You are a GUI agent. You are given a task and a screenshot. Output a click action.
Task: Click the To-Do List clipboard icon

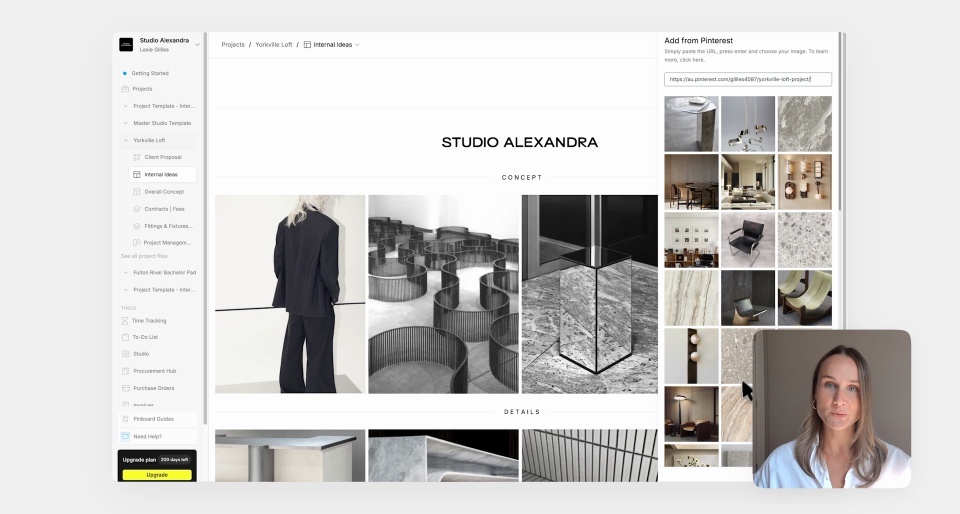pos(125,337)
